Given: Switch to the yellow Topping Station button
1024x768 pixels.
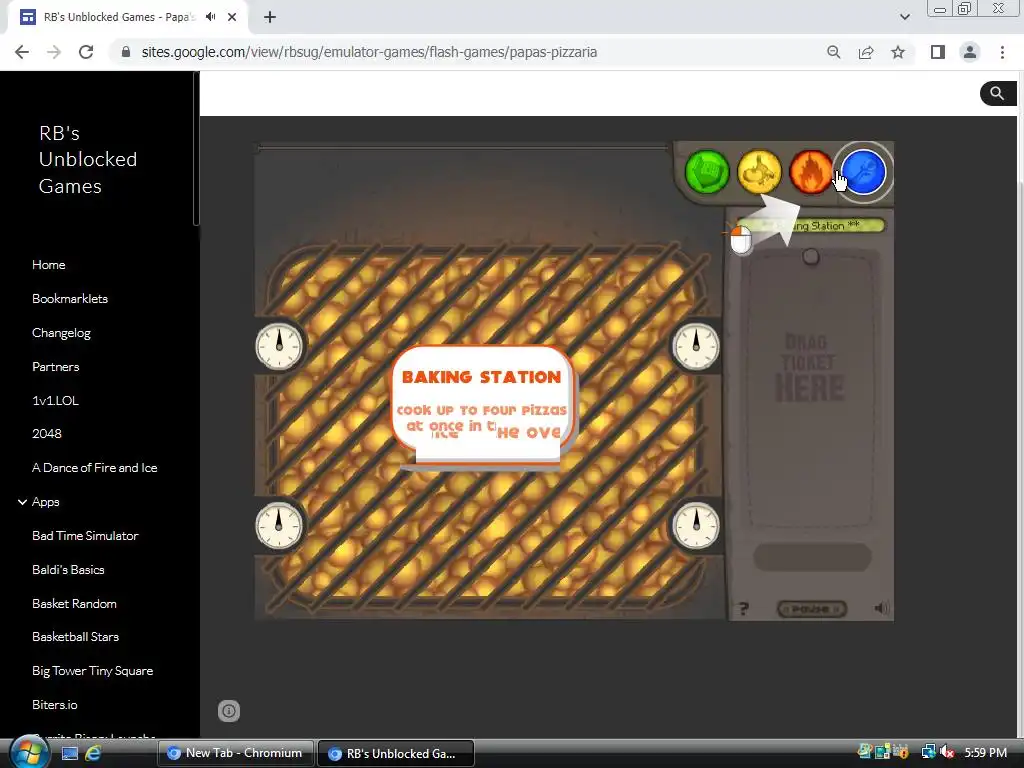Looking at the screenshot, I should 759,172.
